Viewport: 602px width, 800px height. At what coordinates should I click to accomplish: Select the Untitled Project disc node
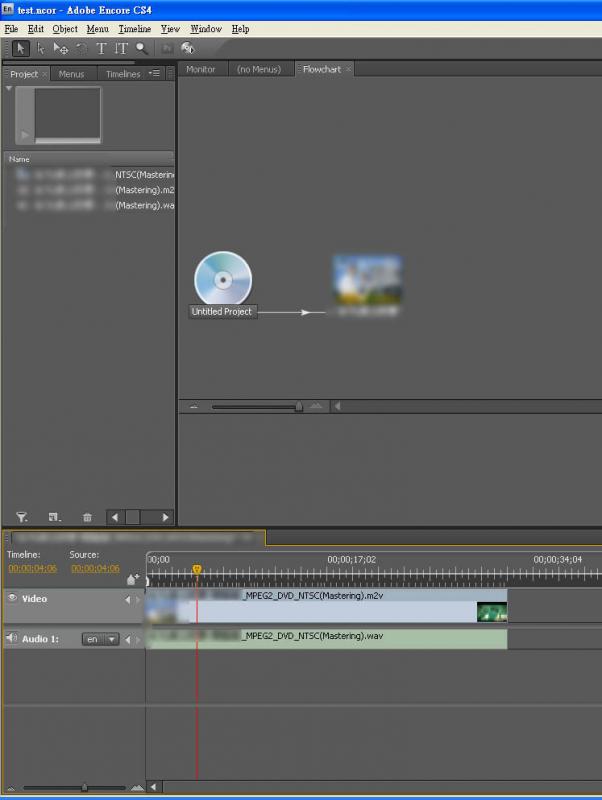pos(222,279)
